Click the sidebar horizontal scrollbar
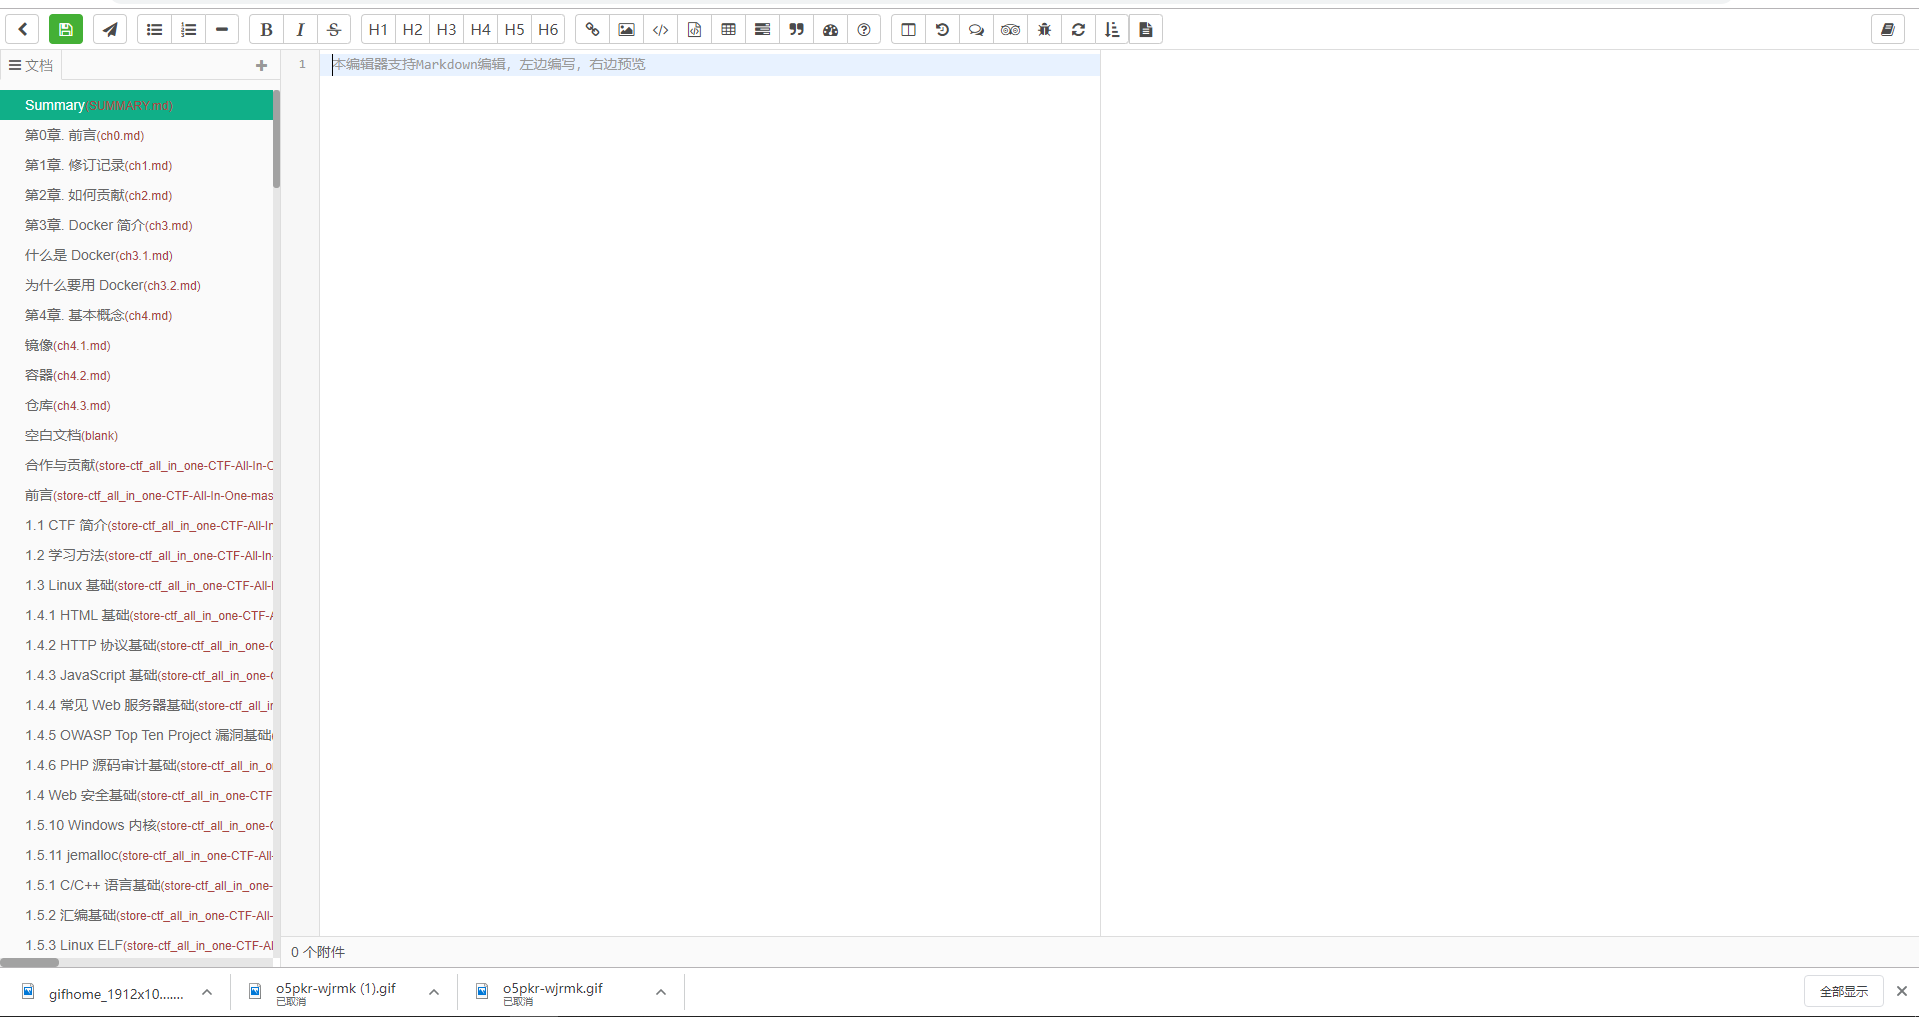Screen dimensions: 1919x1017 30,962
